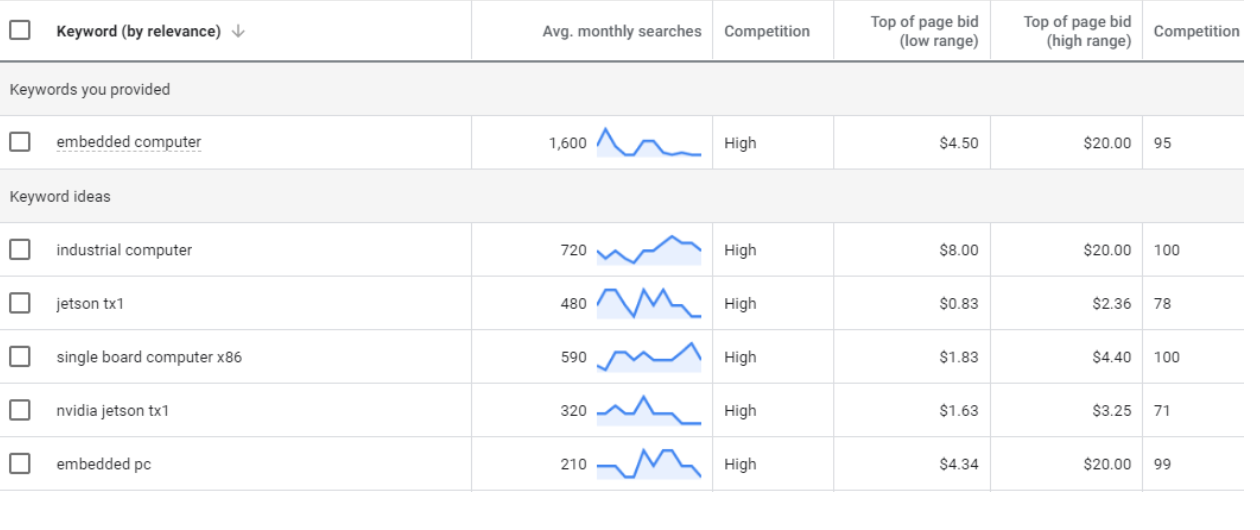The image size is (1260, 530).
Task: Click the trend sparkline for embedded computer
Action: (x=649, y=142)
